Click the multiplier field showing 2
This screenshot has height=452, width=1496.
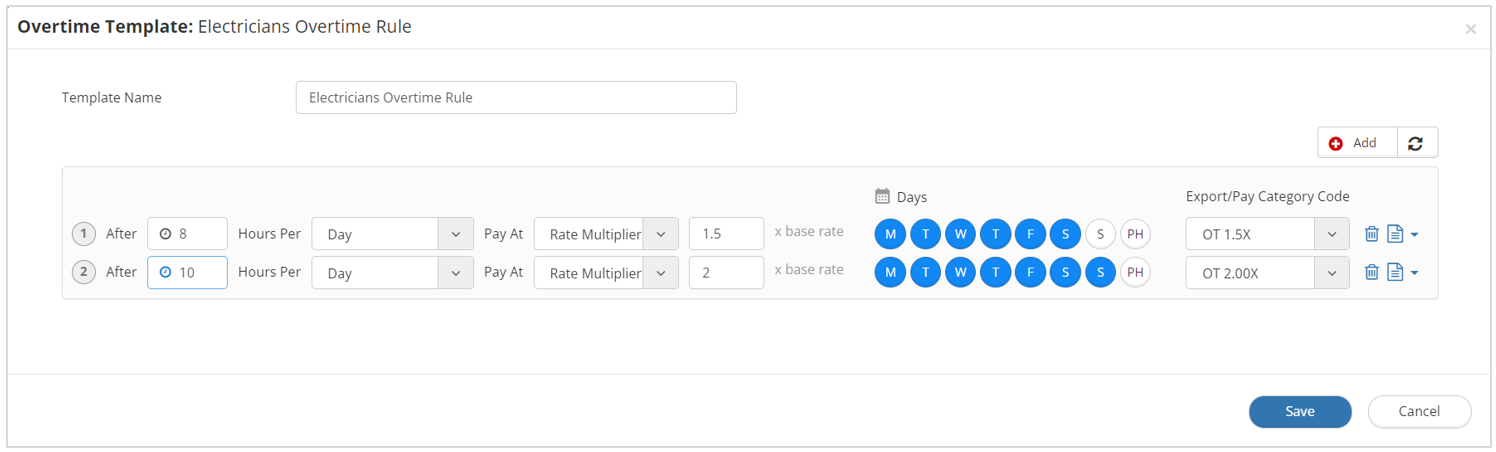[727, 272]
